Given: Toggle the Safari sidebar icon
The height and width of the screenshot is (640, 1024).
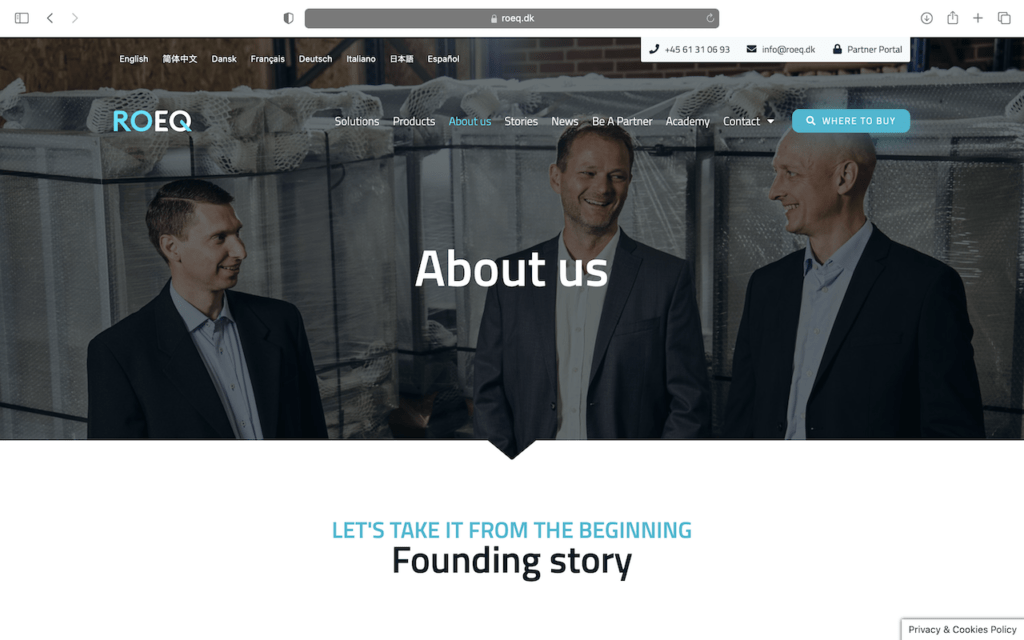Looking at the screenshot, I should click(22, 18).
